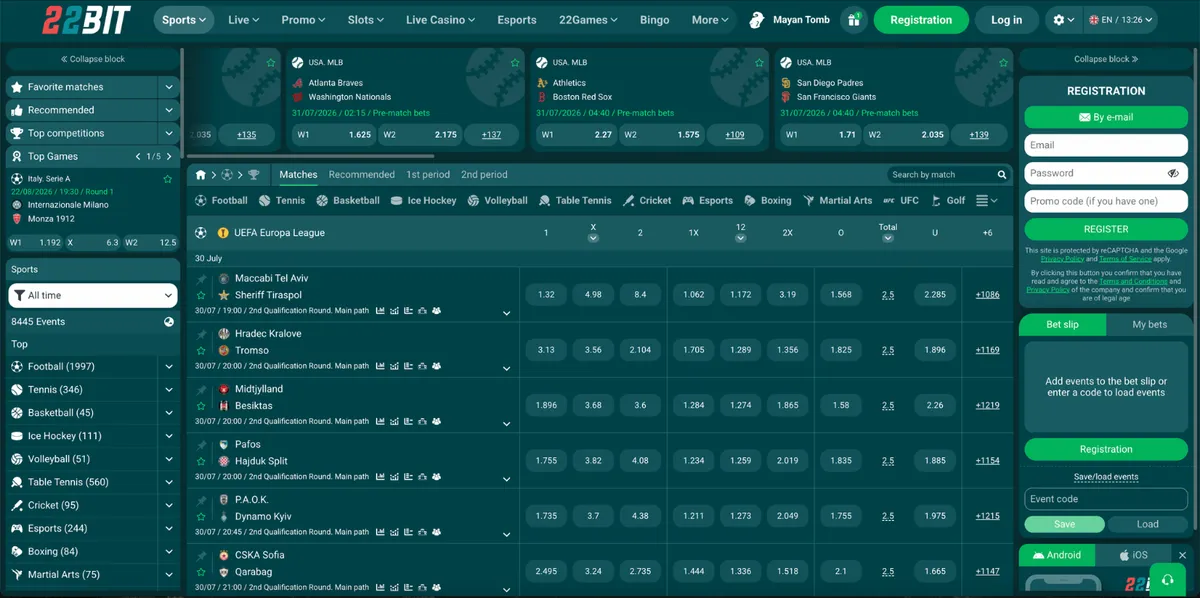Screen dimensions: 1200x598
Task: Select UFC in the sports filter bar
Action: 901,200
